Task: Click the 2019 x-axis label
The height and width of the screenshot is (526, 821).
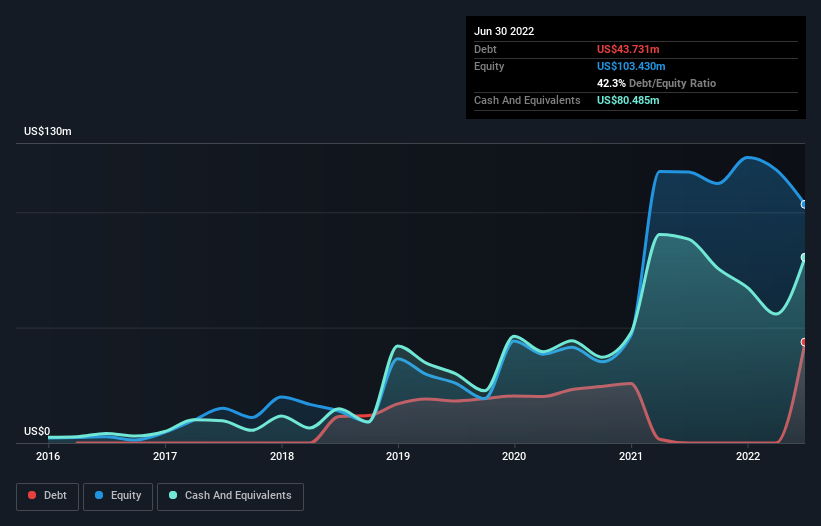Action: pyautogui.click(x=398, y=456)
